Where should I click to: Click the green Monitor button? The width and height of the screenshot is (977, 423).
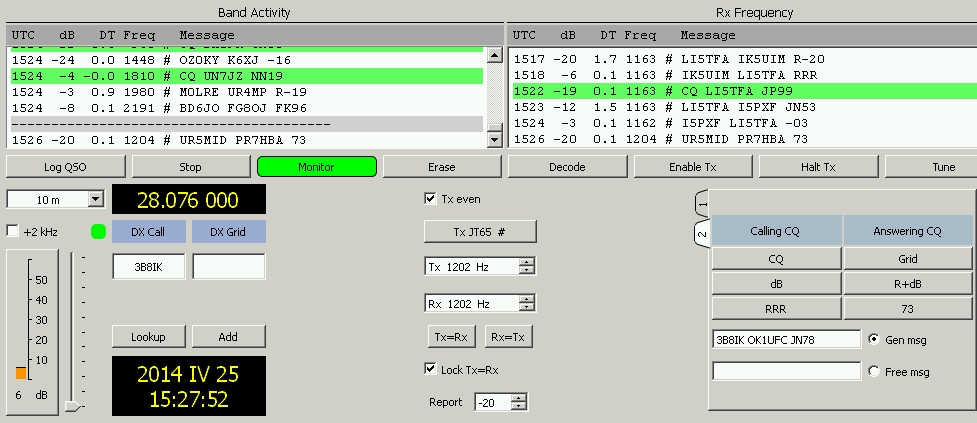pyautogui.click(x=316, y=167)
